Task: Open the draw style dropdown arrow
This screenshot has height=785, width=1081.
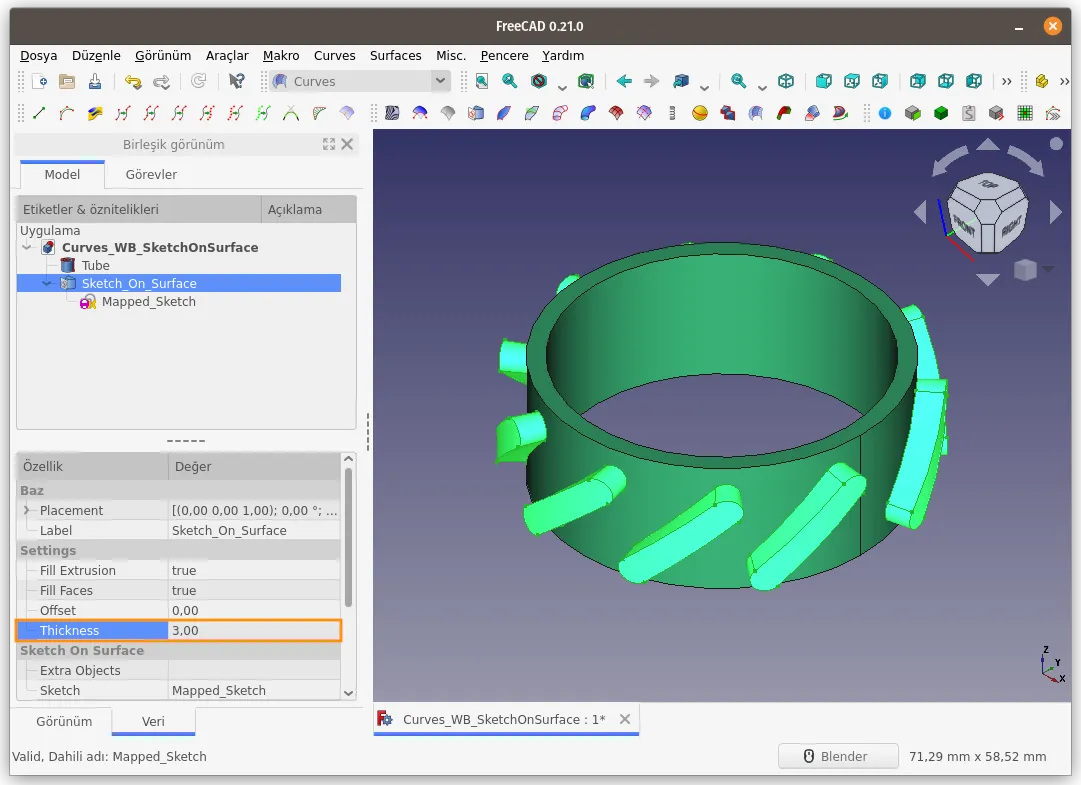Action: (x=562, y=87)
